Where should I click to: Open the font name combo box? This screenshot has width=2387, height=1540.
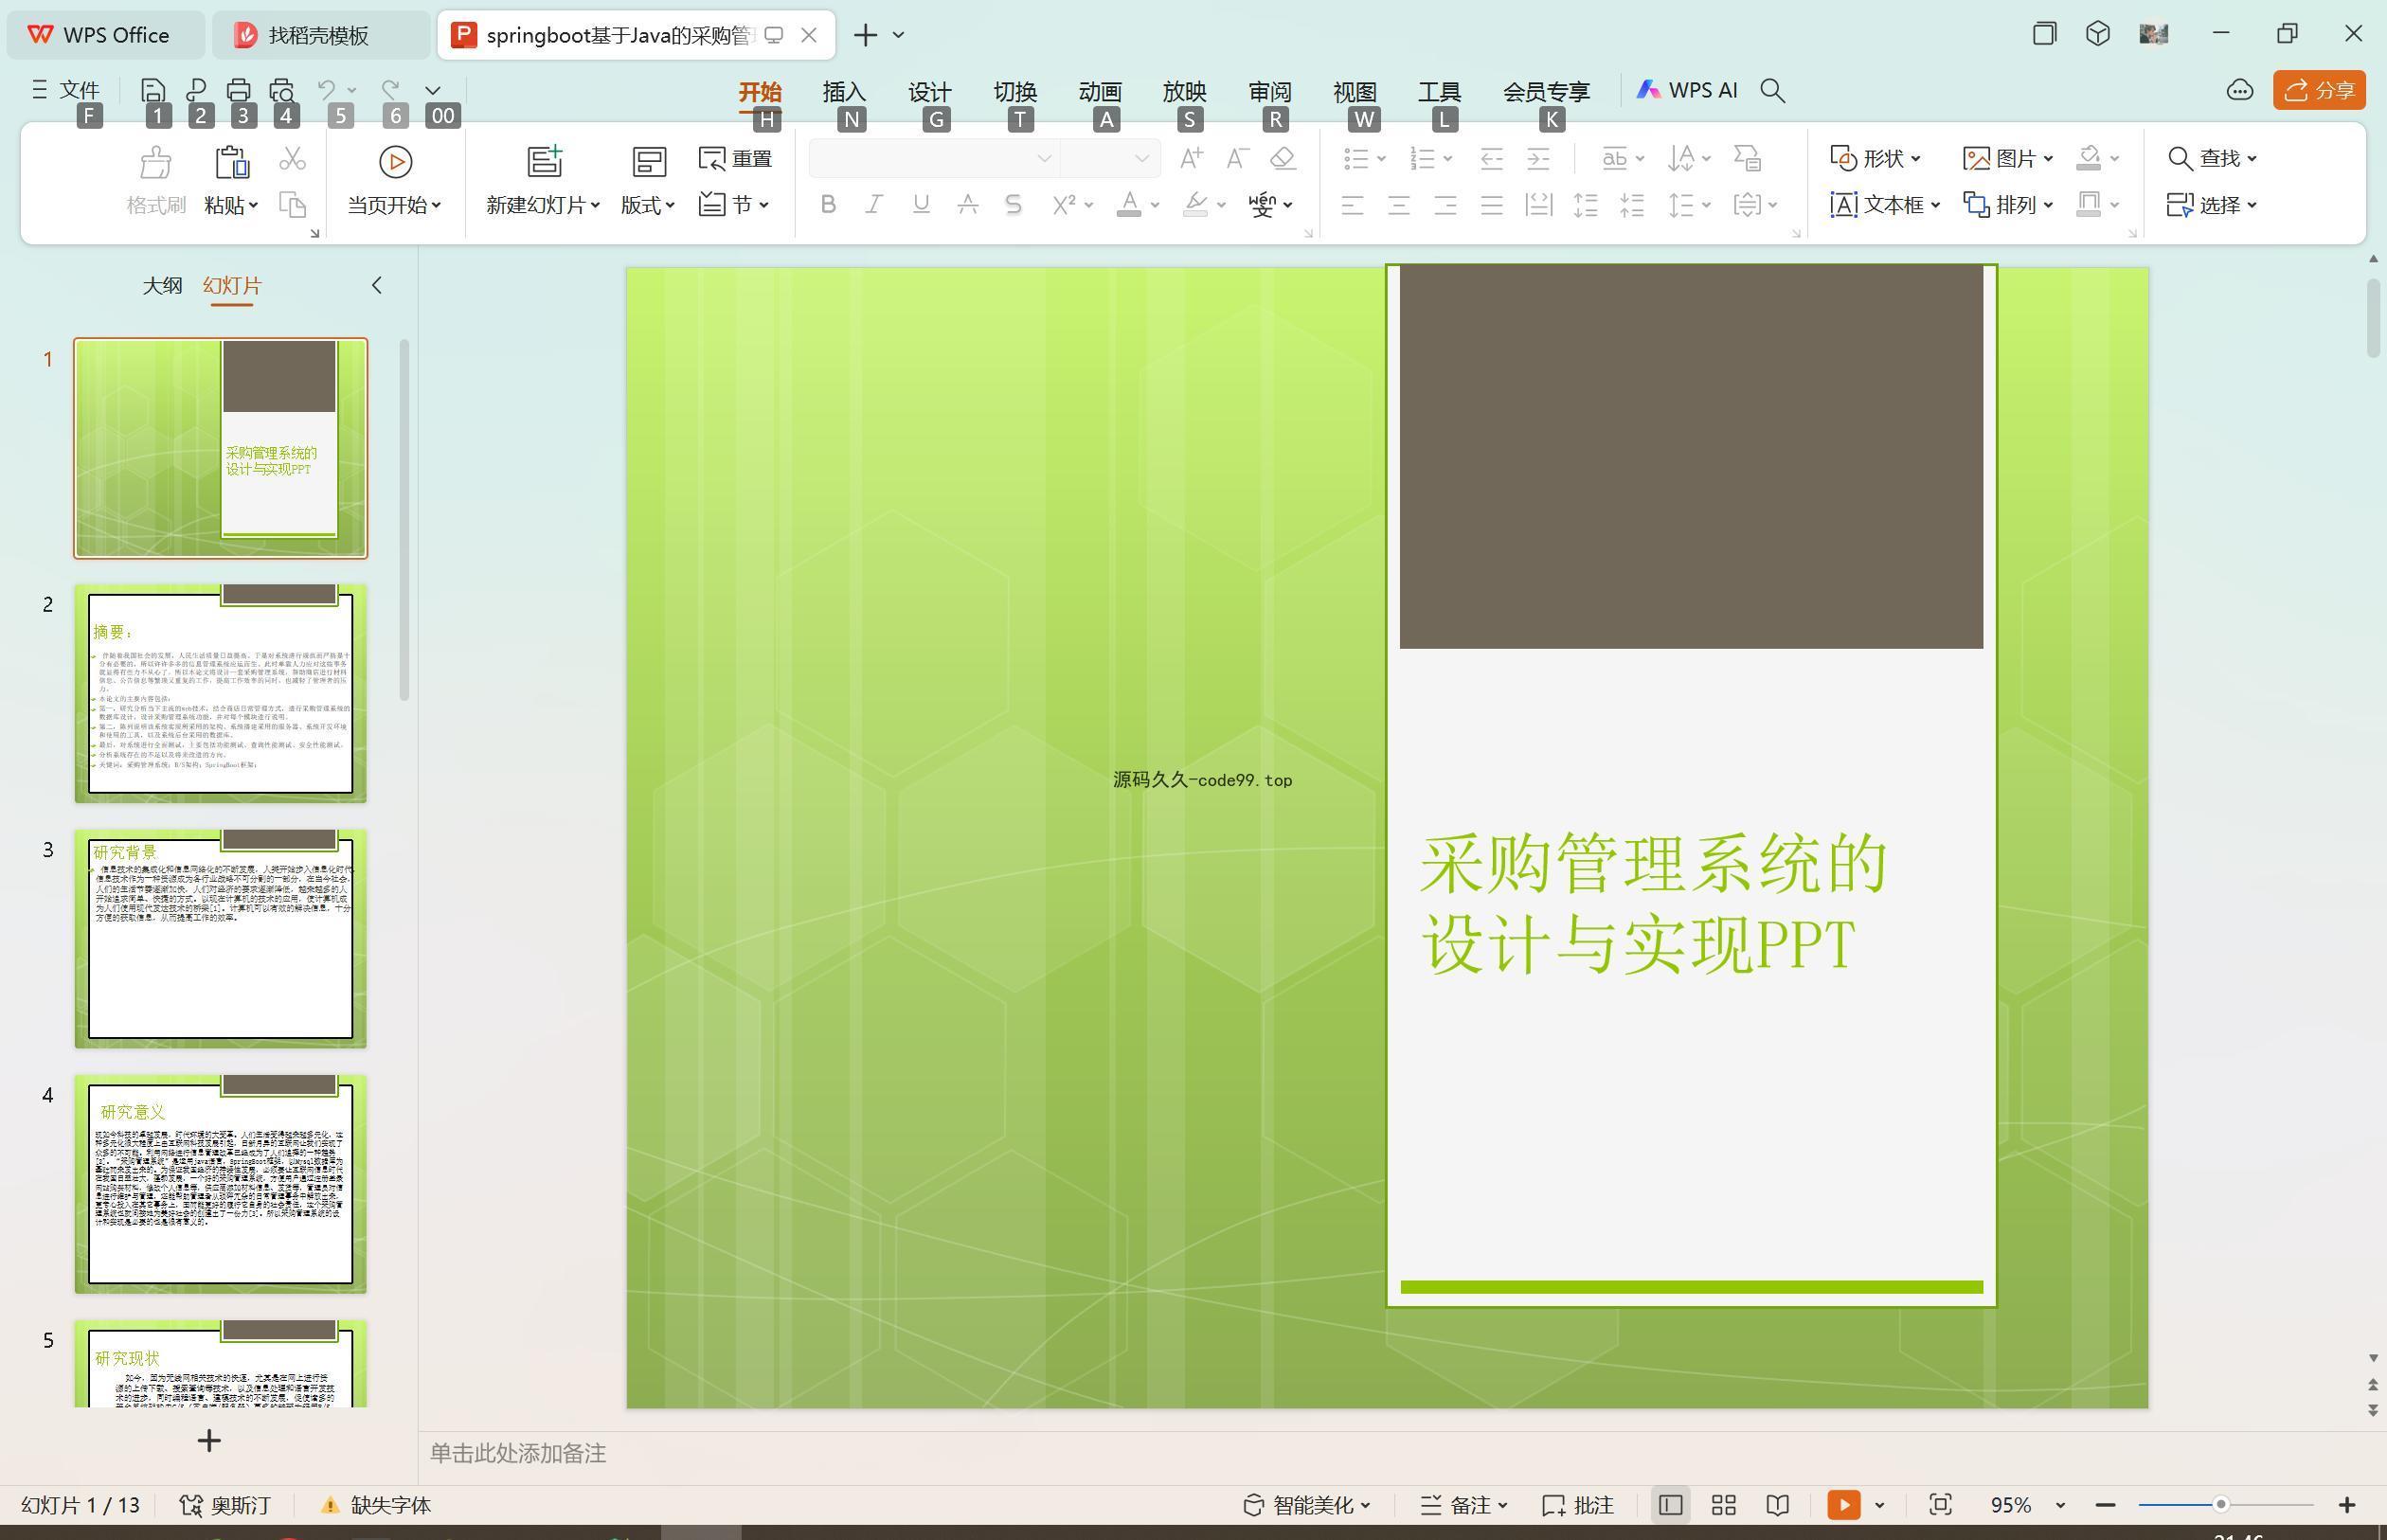(x=934, y=158)
